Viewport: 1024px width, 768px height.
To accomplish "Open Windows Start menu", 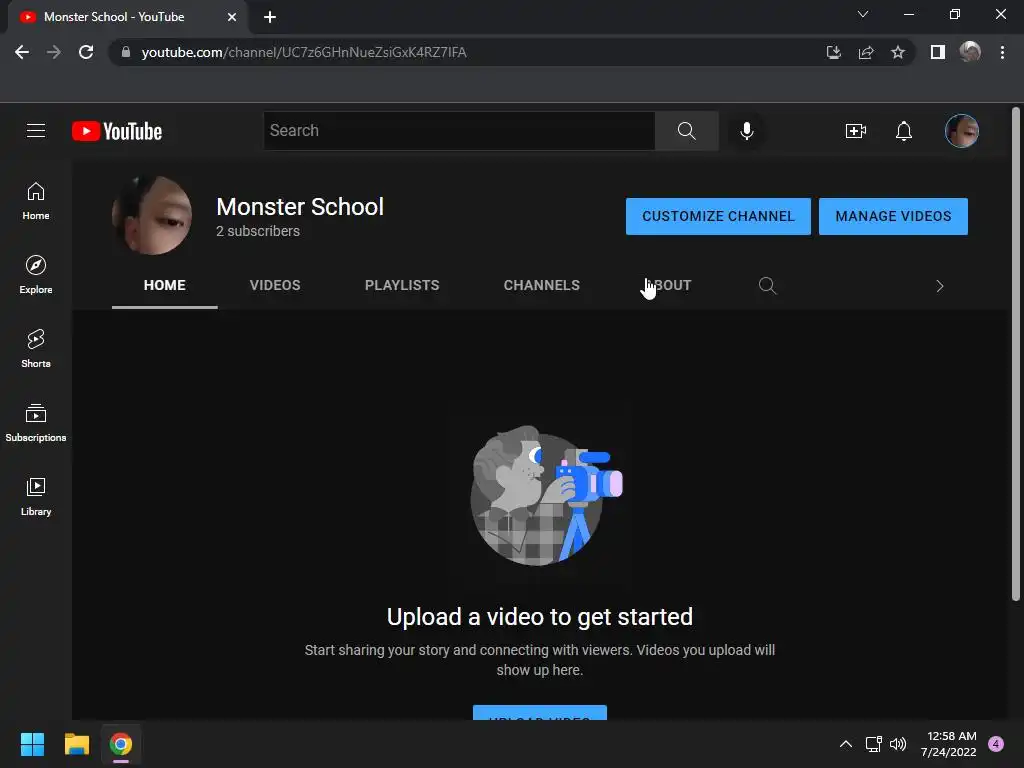I will point(32,744).
